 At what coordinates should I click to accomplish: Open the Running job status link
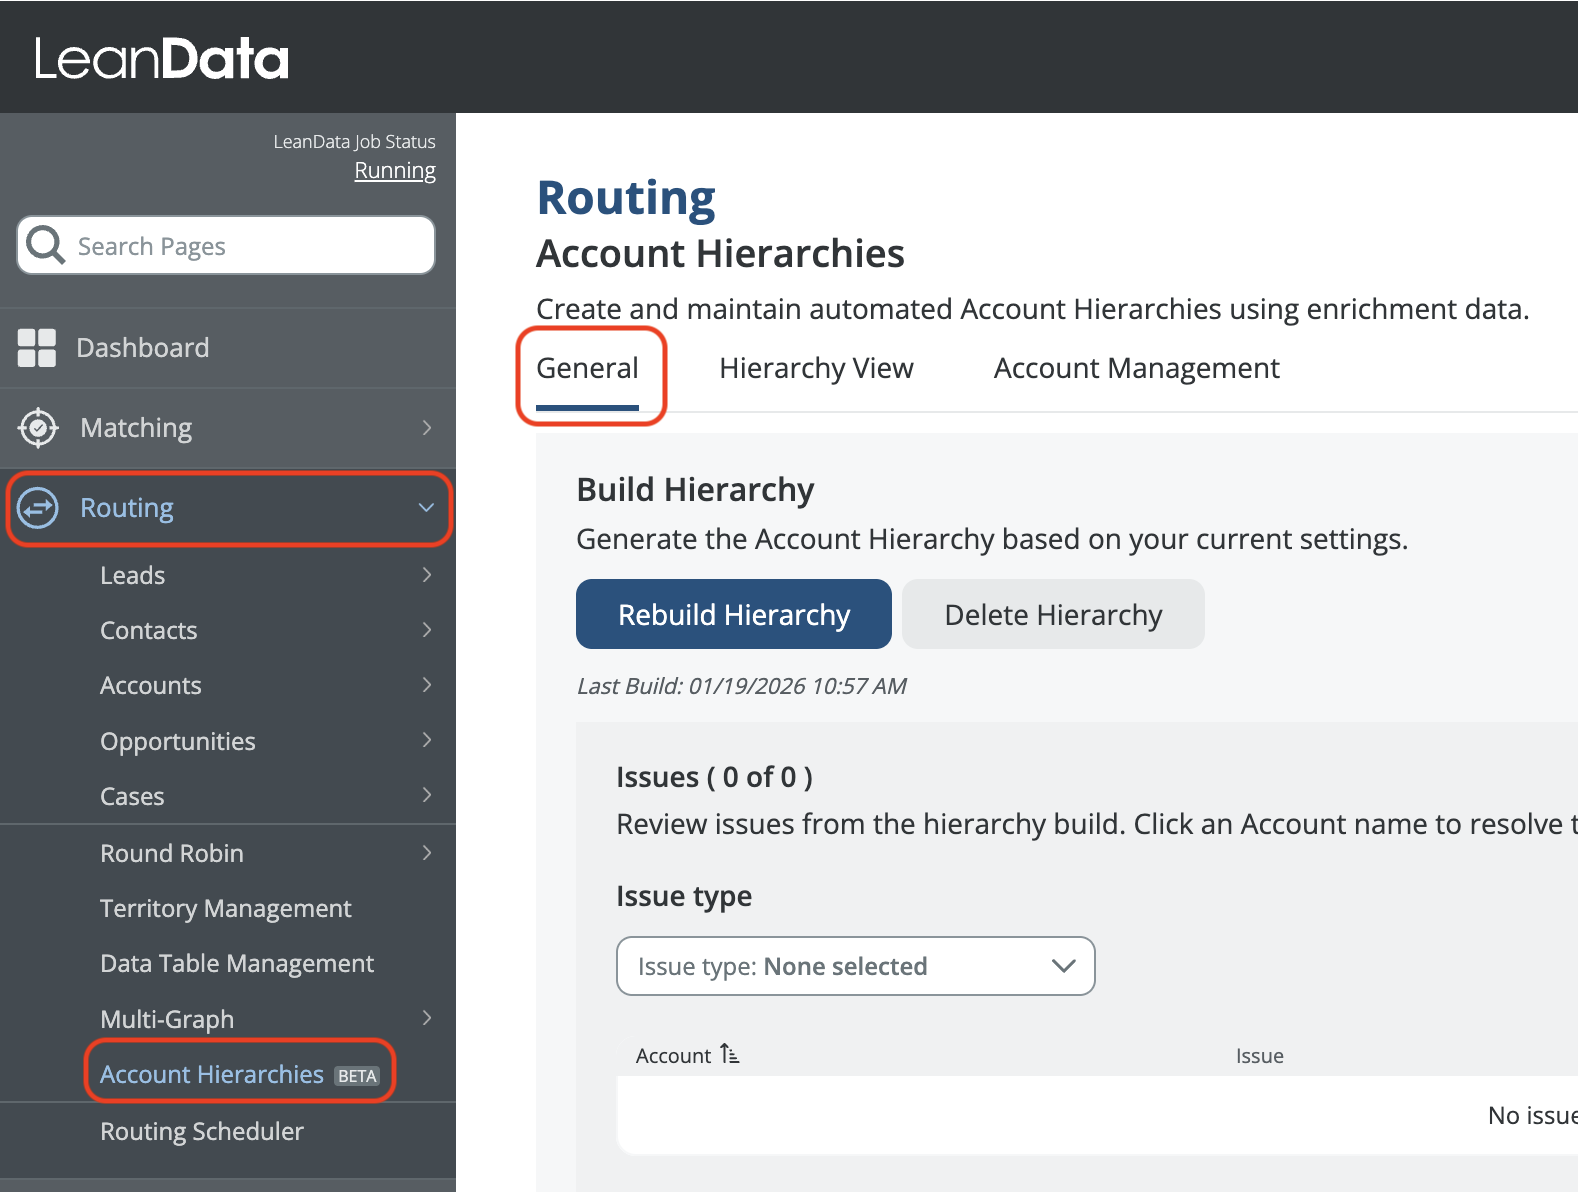(395, 171)
